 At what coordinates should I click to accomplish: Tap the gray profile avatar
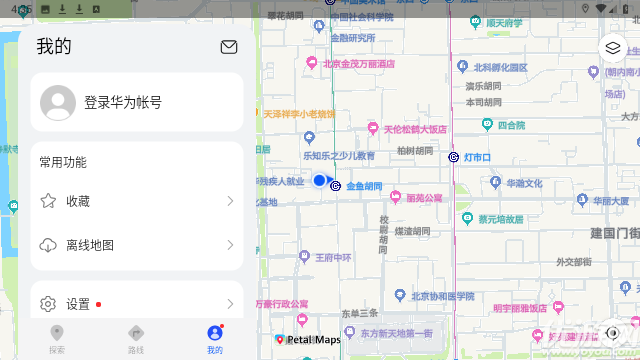click(x=58, y=102)
